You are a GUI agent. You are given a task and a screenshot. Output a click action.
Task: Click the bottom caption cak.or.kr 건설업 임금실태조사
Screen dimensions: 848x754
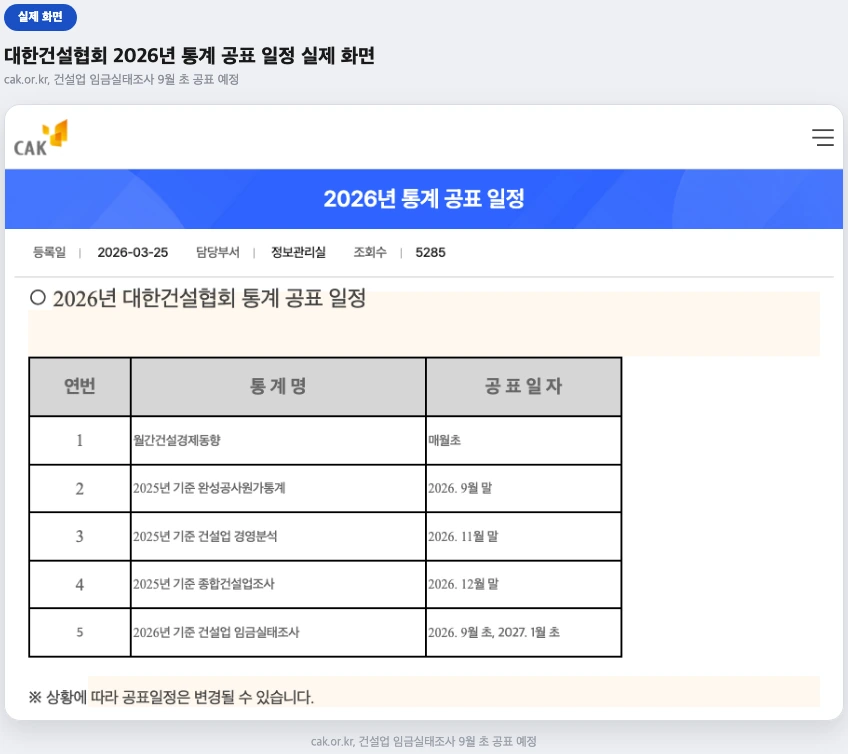pyautogui.click(x=423, y=741)
